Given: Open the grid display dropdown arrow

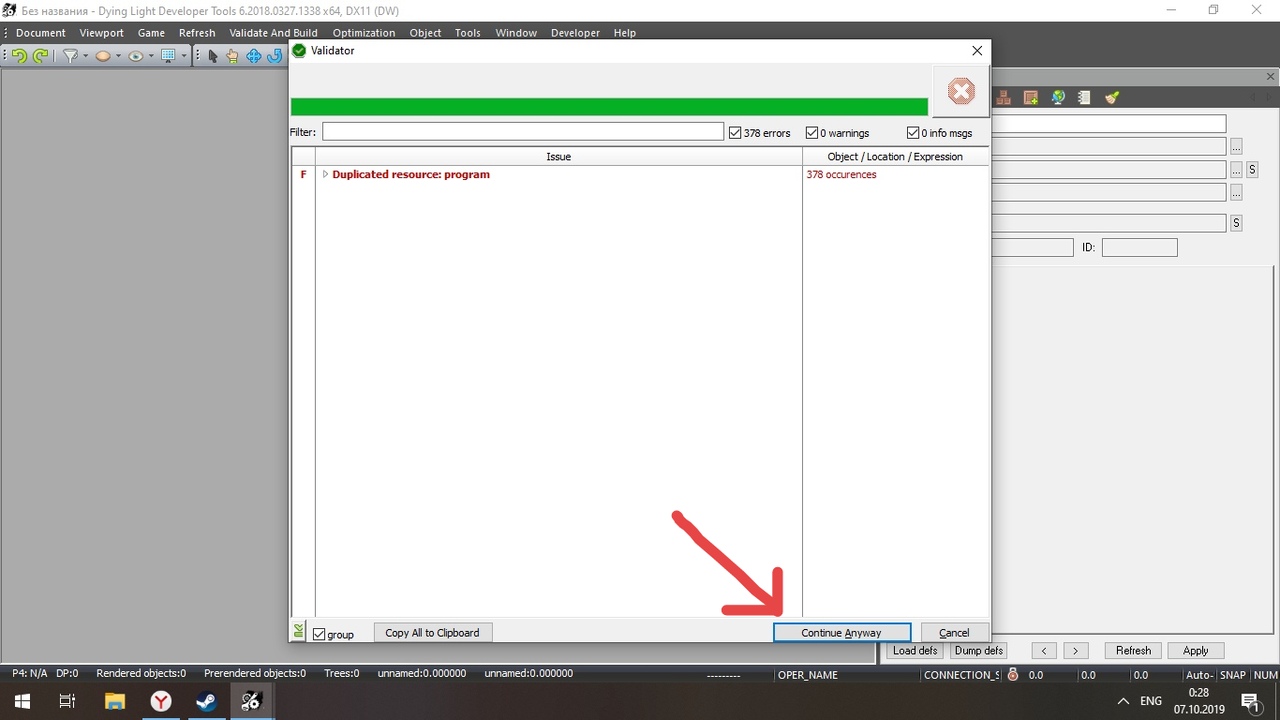Looking at the screenshot, I should tap(184, 56).
